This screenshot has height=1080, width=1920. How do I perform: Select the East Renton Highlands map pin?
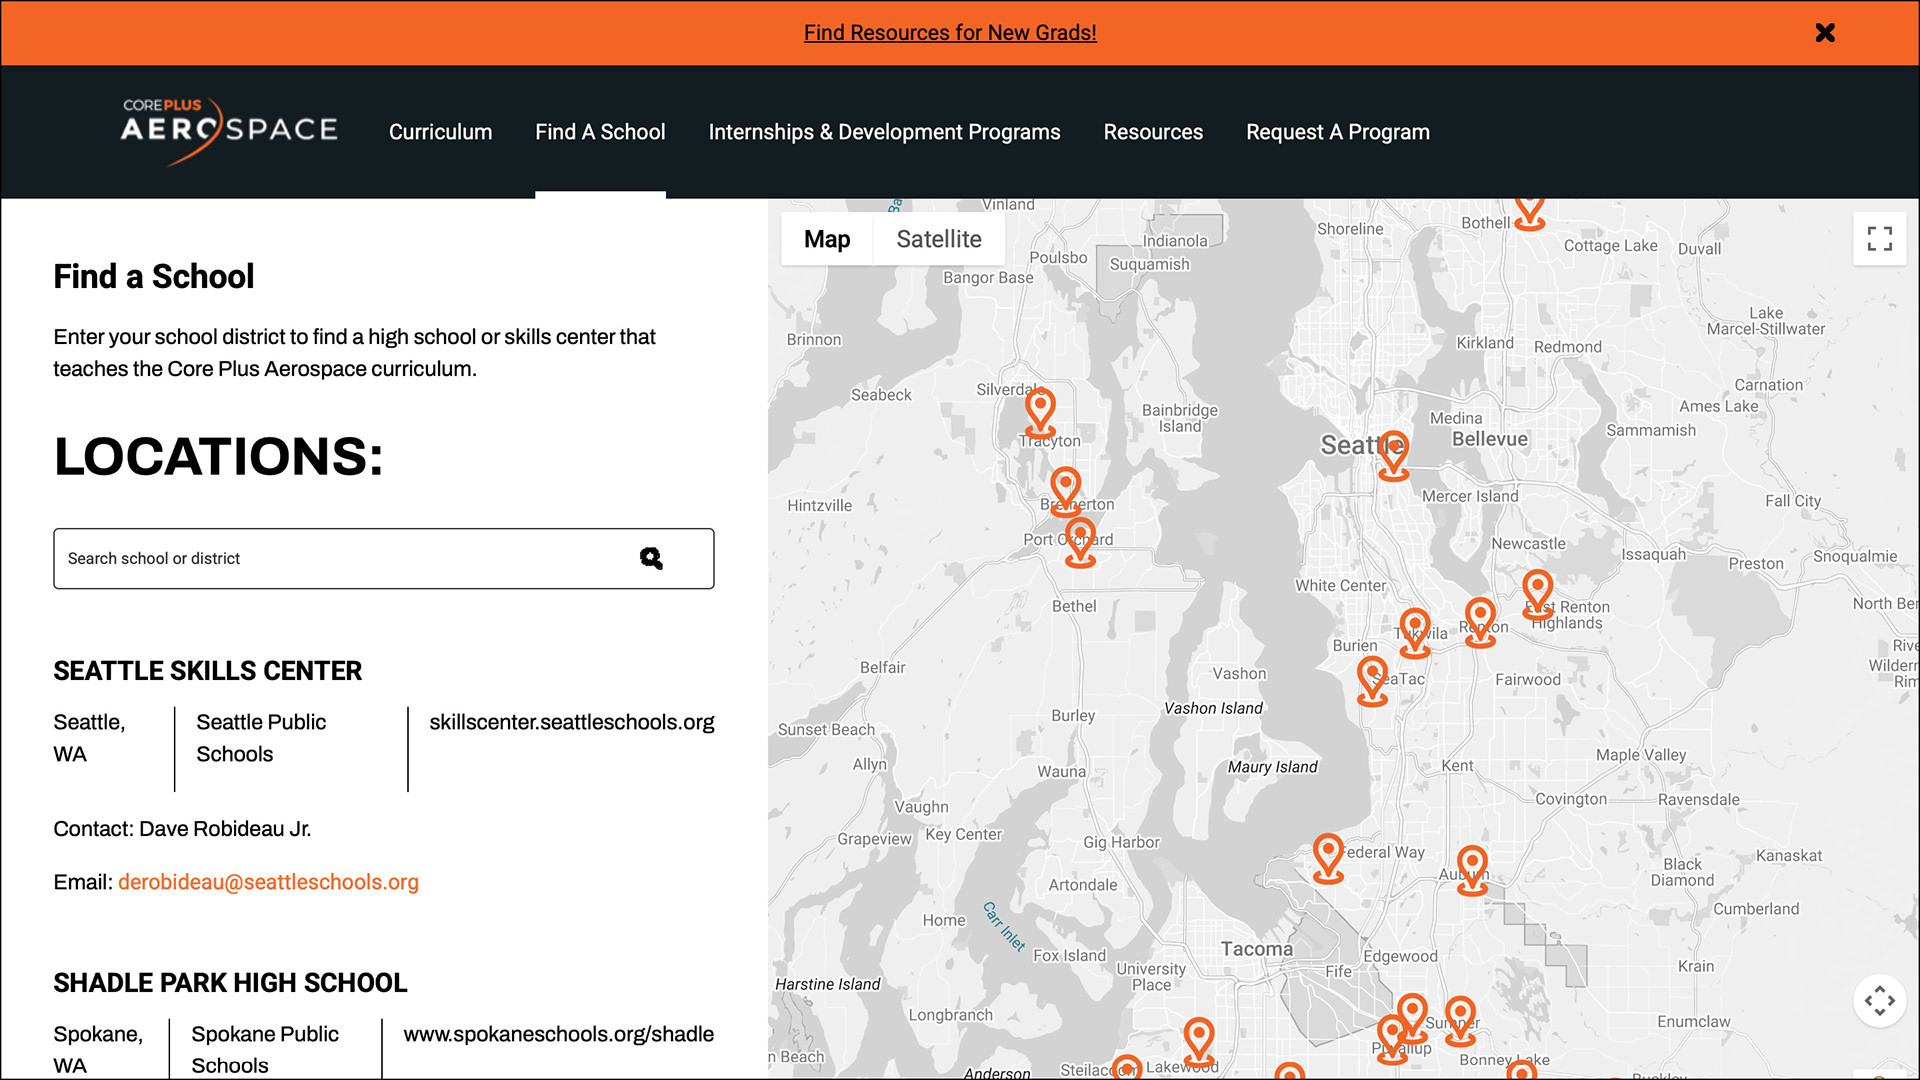click(x=1537, y=594)
